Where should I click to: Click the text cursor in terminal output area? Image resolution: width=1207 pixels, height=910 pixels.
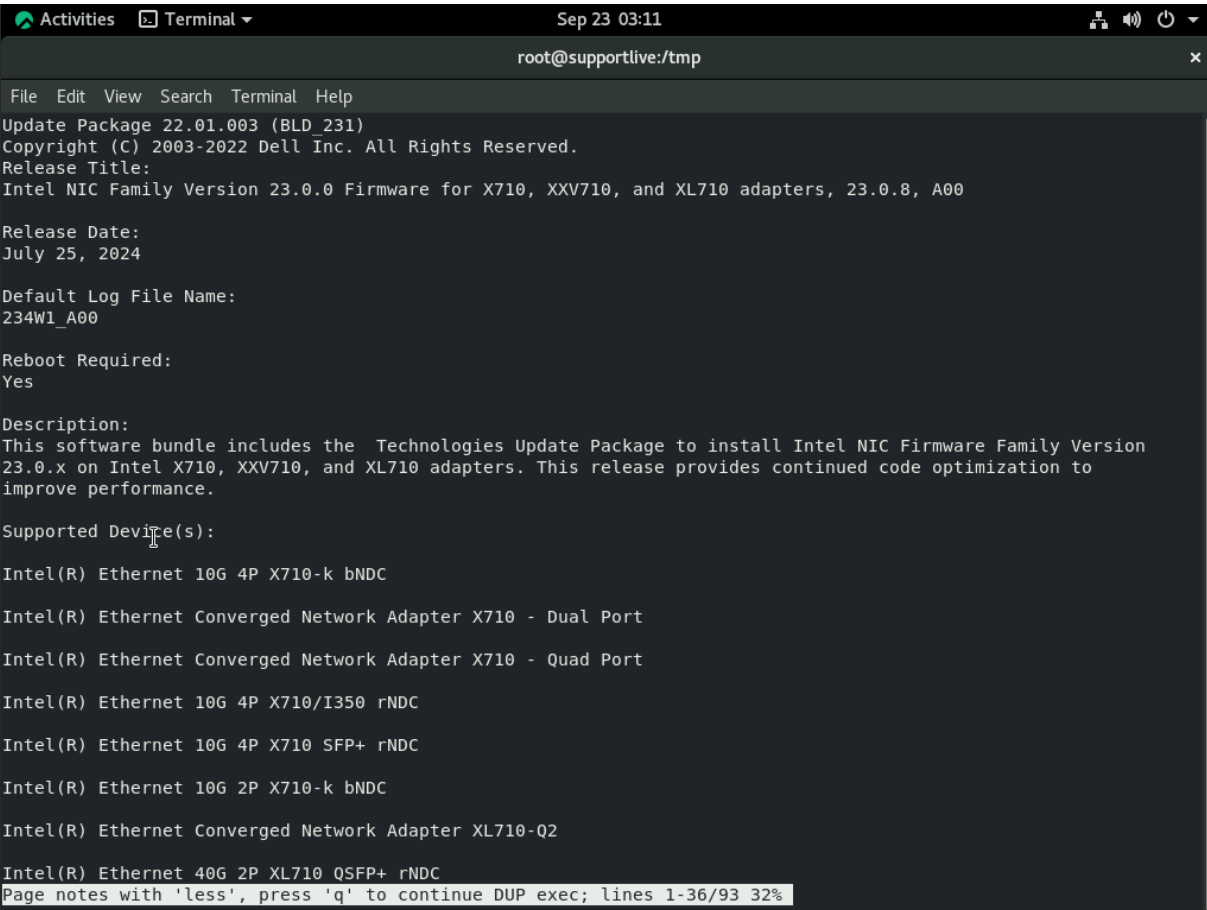[152, 539]
